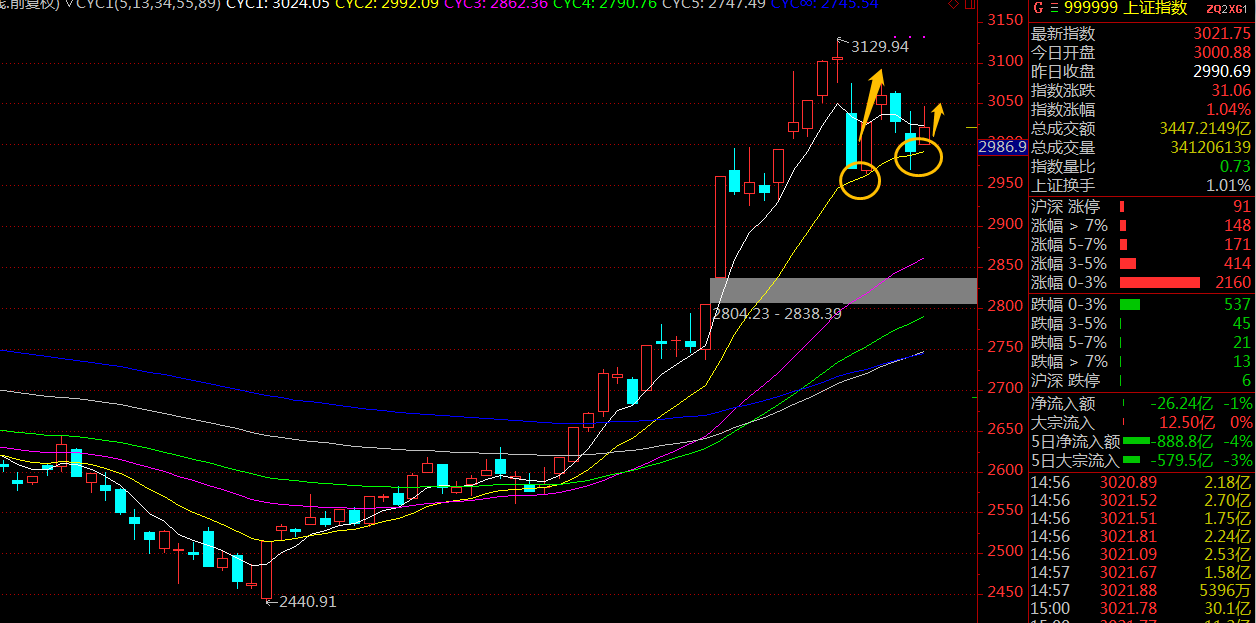This screenshot has width=1256, height=623.
Task: Click the 2440.91 low price label
Action: point(306,601)
